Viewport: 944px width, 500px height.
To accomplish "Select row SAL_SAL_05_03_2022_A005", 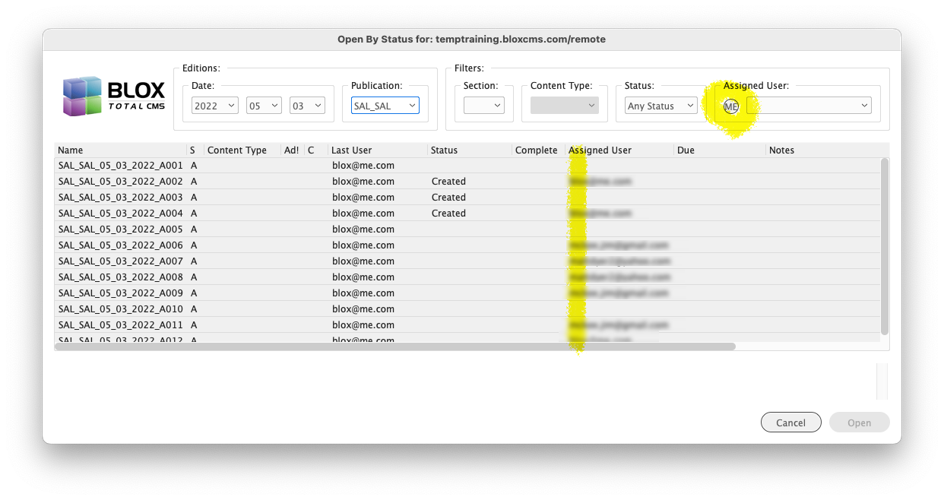I will 467,229.
